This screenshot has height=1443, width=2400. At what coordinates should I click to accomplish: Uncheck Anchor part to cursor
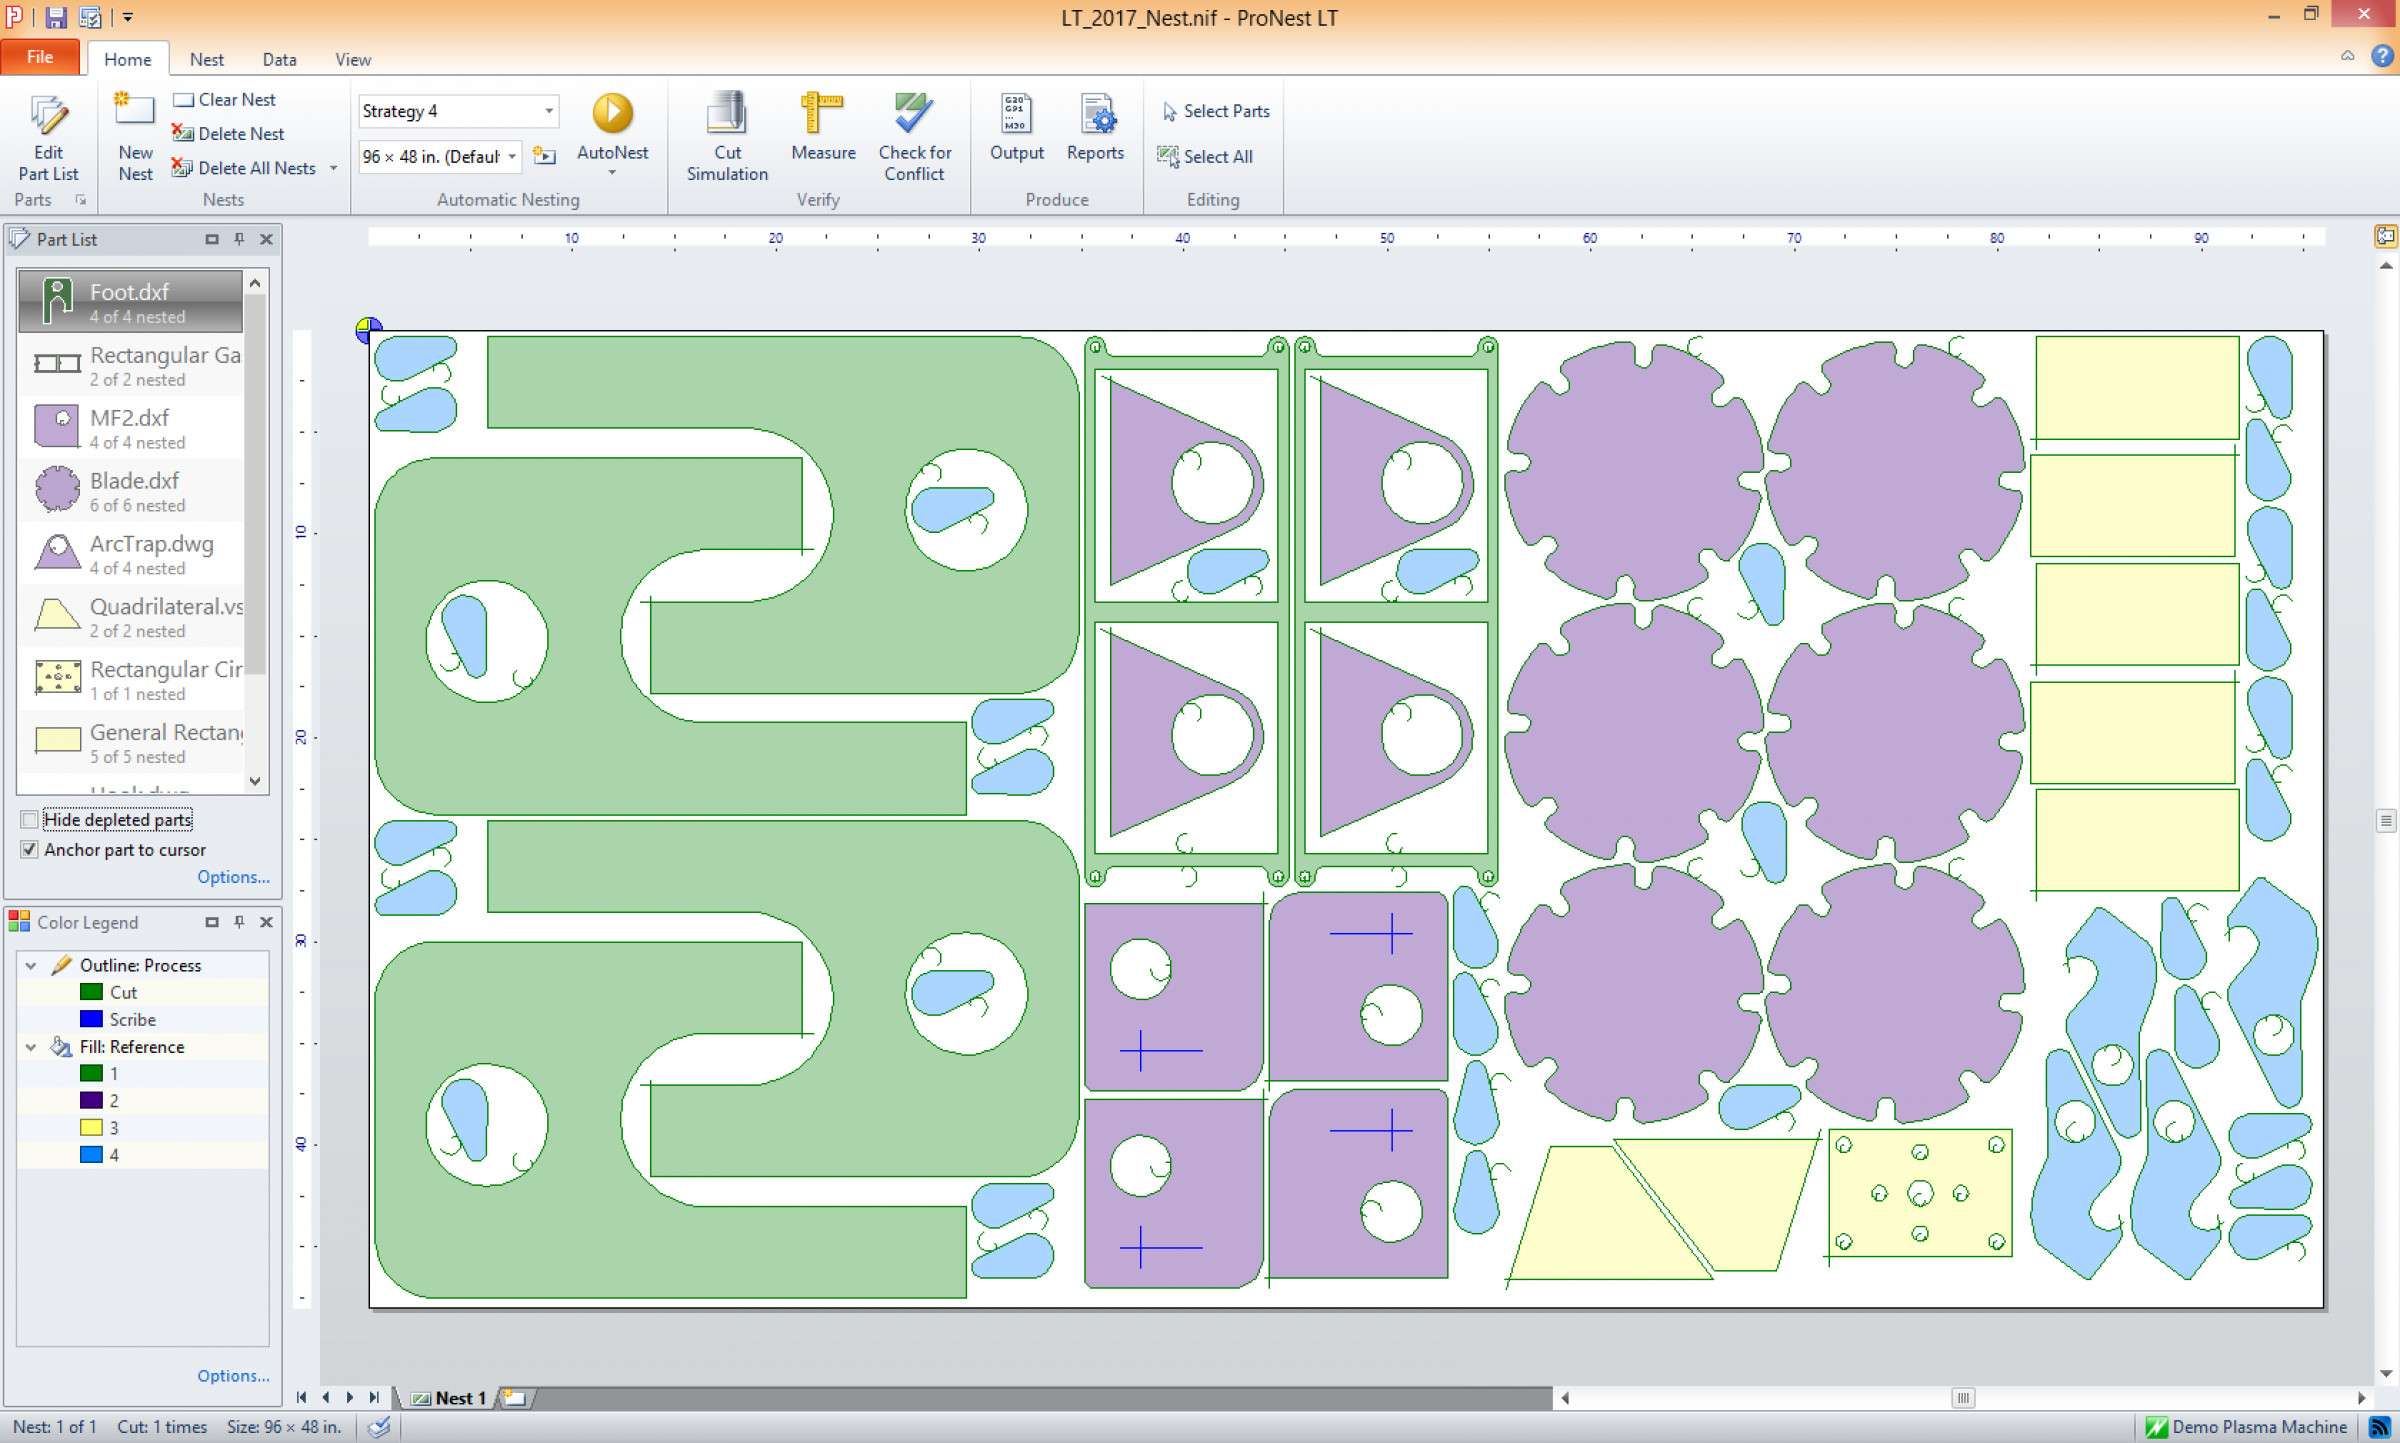(30, 850)
